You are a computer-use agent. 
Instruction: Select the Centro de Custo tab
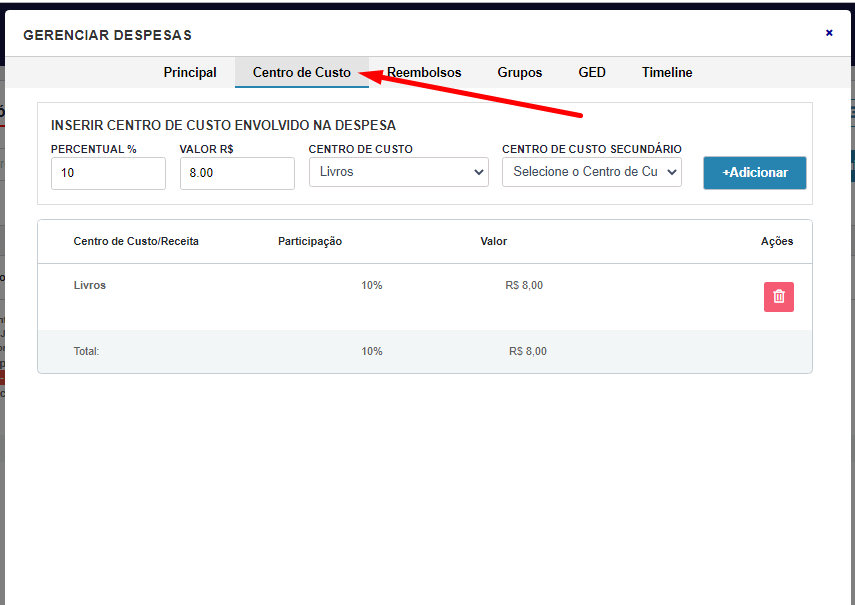click(x=302, y=72)
